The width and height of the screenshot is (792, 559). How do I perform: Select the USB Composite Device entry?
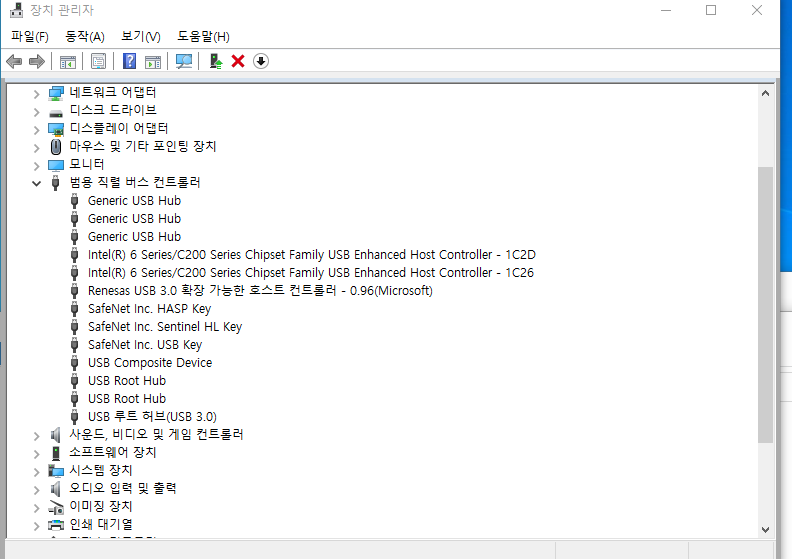click(x=150, y=363)
